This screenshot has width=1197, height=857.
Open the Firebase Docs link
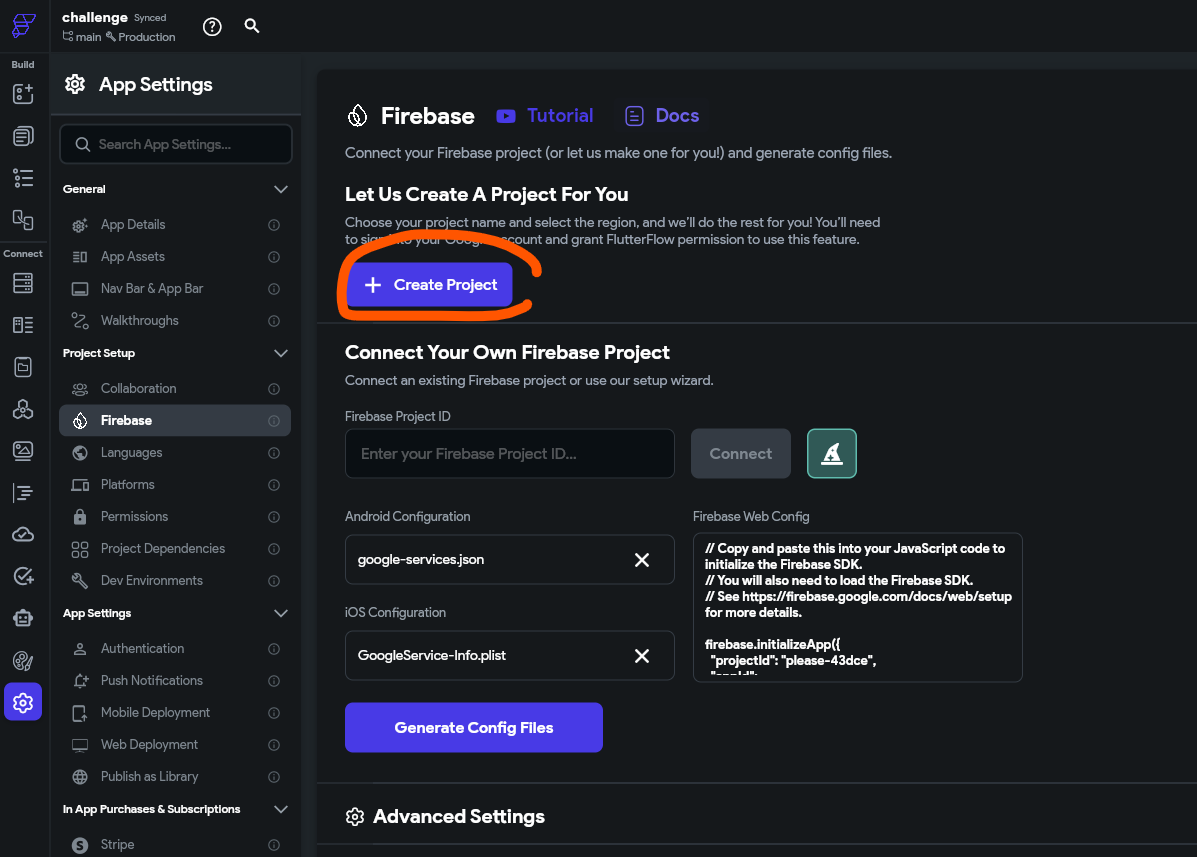tap(662, 116)
